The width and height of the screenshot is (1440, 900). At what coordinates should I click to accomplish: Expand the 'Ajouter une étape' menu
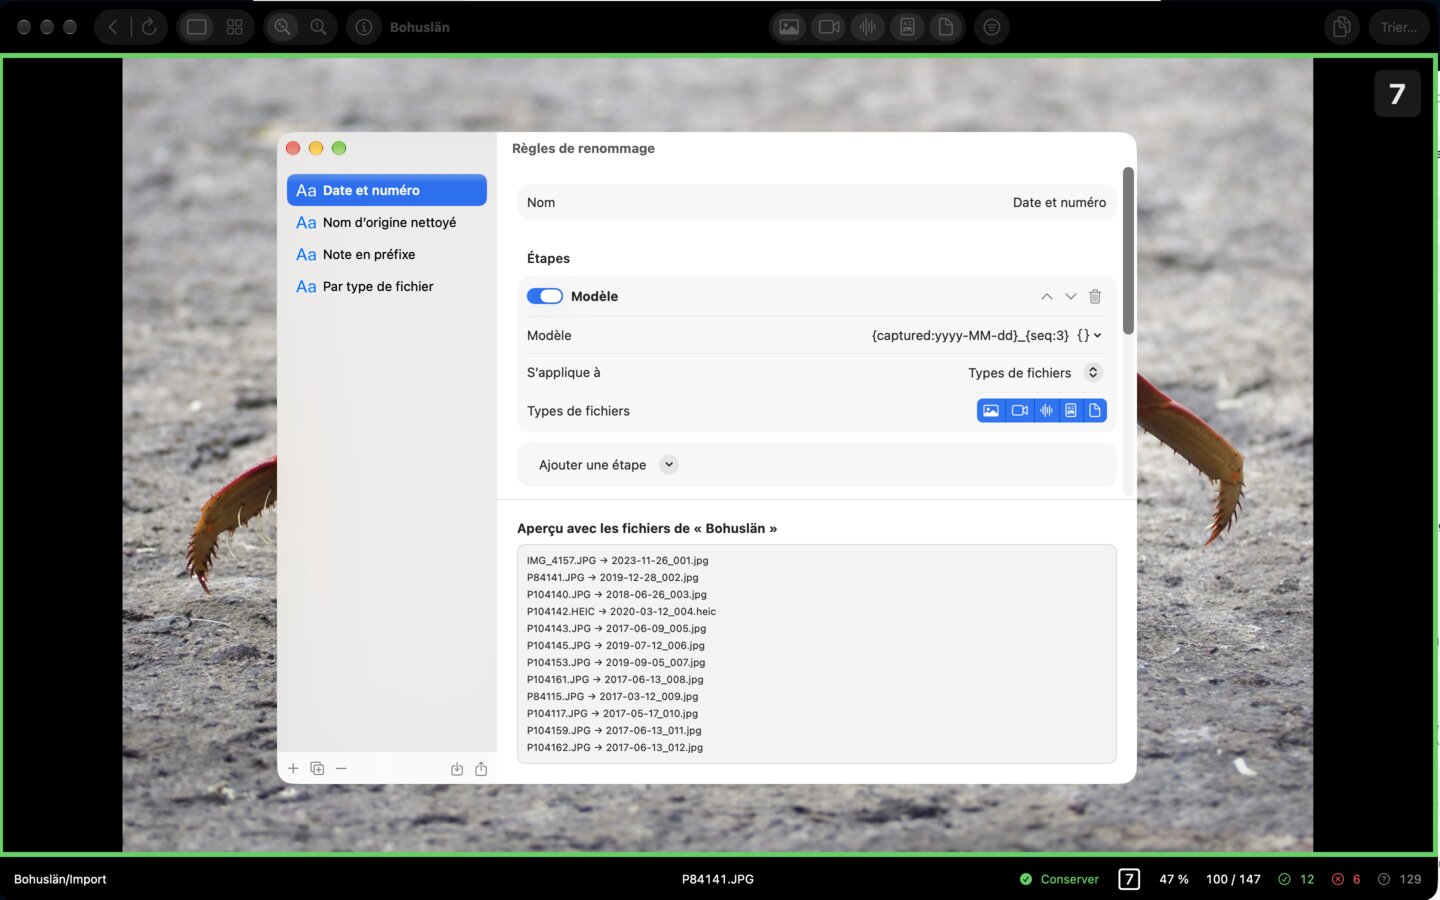click(669, 464)
